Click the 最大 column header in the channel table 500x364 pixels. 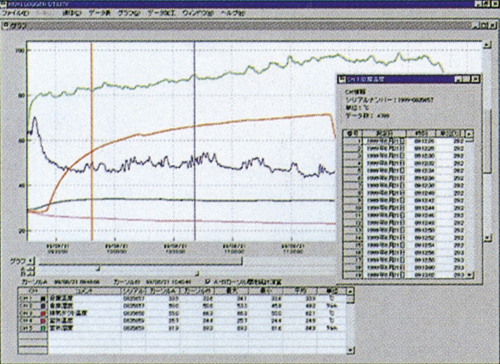point(232,291)
